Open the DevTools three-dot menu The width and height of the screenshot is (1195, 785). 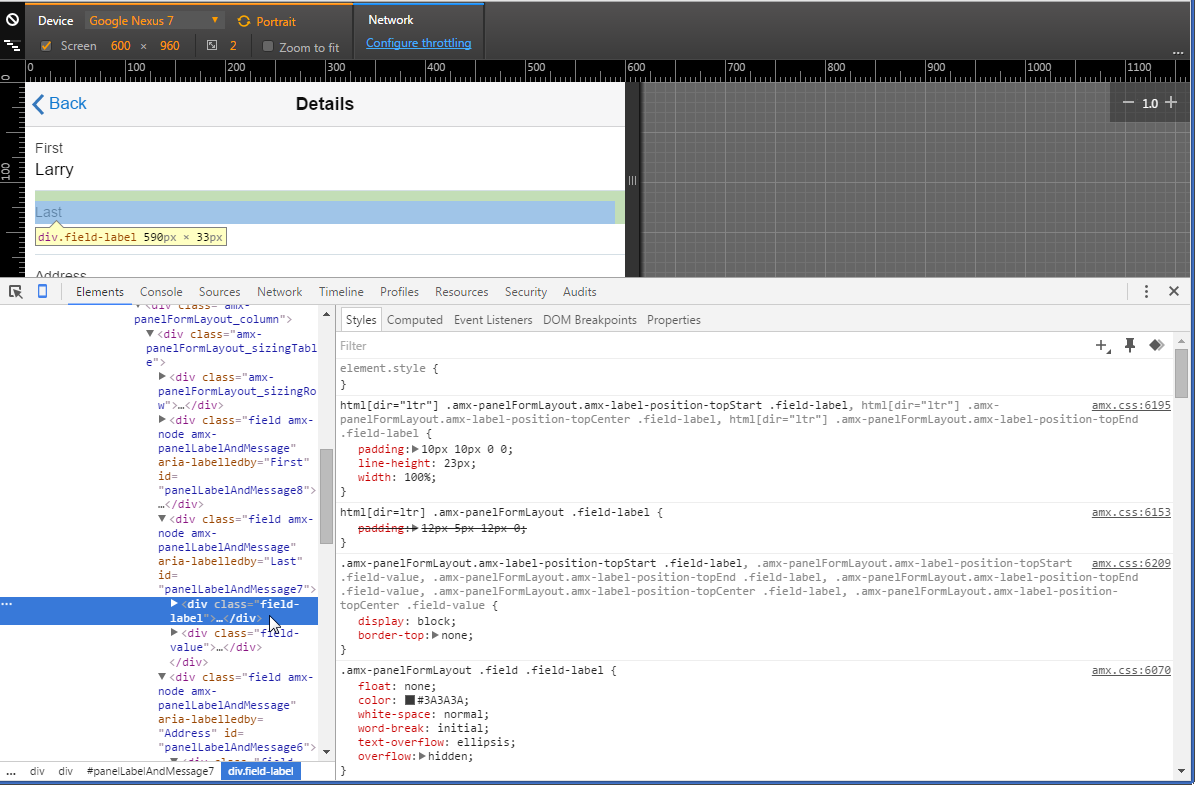(x=1146, y=292)
